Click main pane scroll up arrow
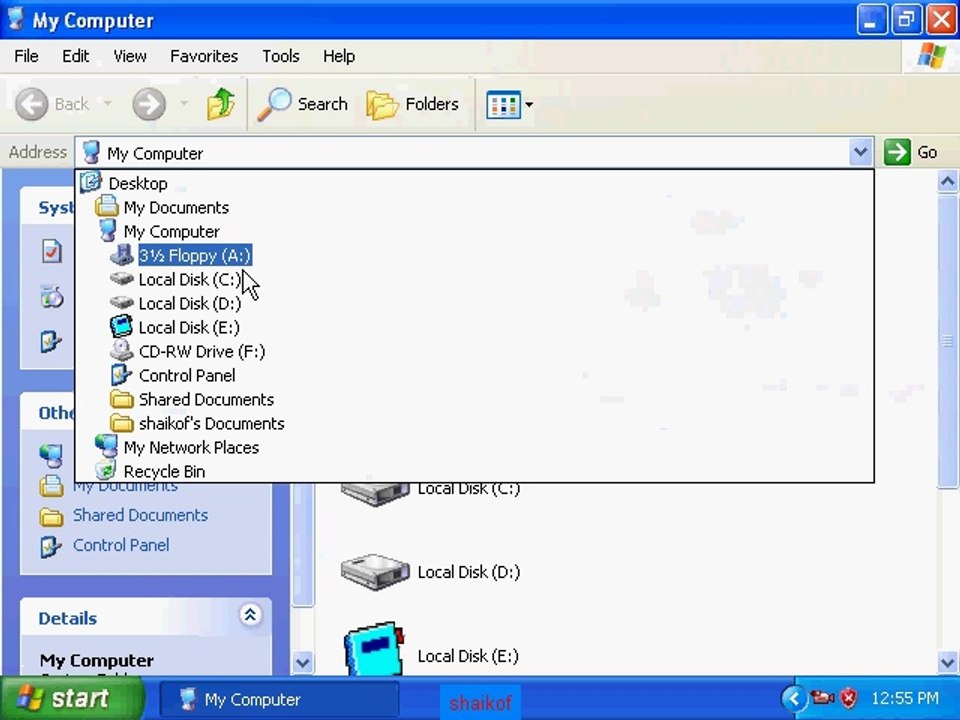 (x=947, y=182)
